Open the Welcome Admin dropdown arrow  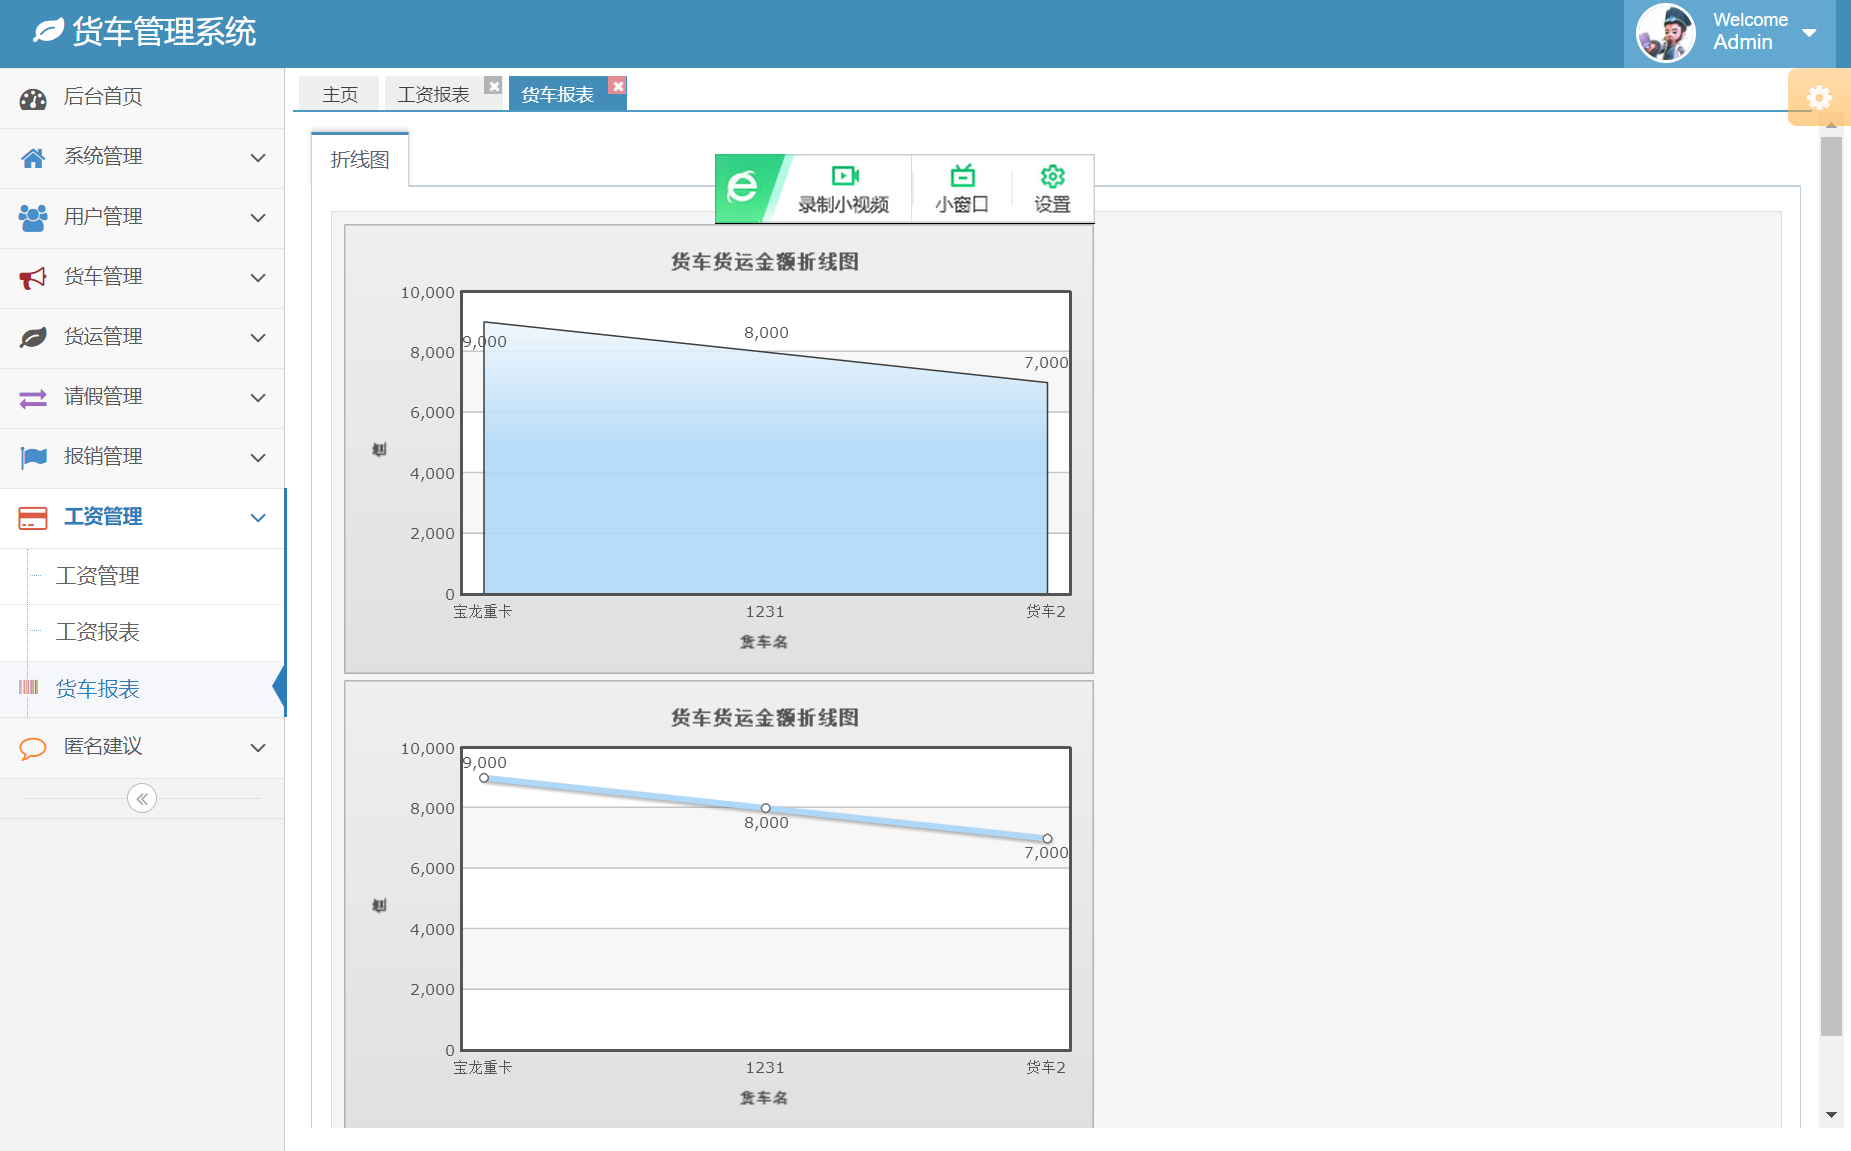pyautogui.click(x=1809, y=33)
